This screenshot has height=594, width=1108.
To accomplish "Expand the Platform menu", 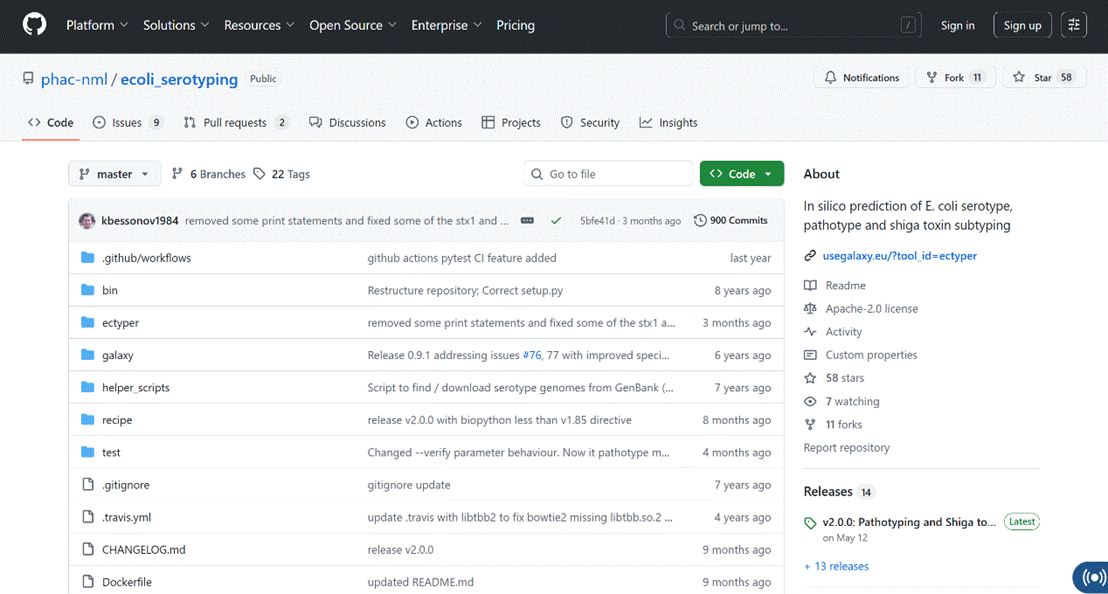I will 97,25.
